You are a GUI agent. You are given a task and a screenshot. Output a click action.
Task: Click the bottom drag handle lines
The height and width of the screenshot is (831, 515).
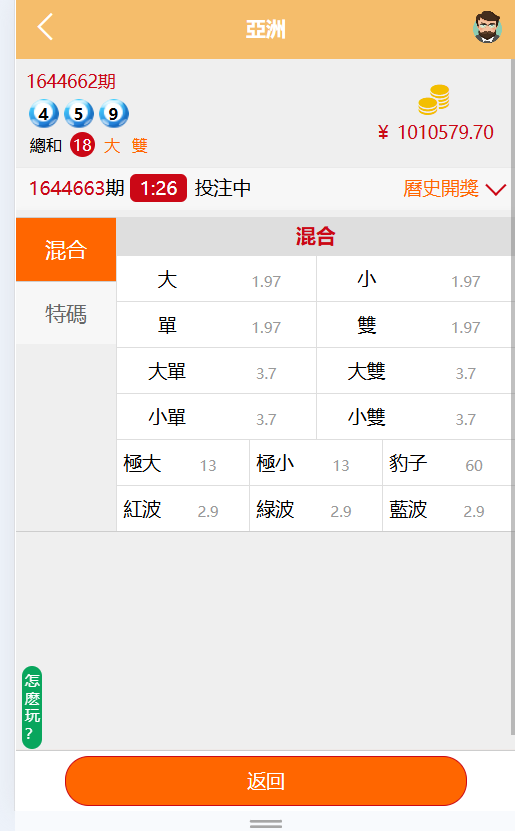click(x=266, y=824)
